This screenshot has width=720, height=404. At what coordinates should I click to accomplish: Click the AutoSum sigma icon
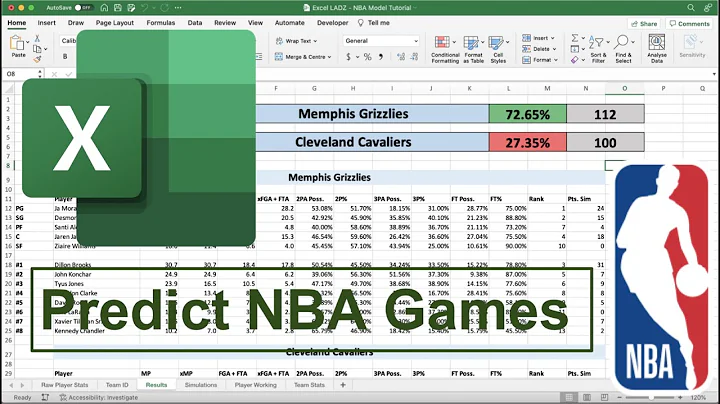point(575,38)
